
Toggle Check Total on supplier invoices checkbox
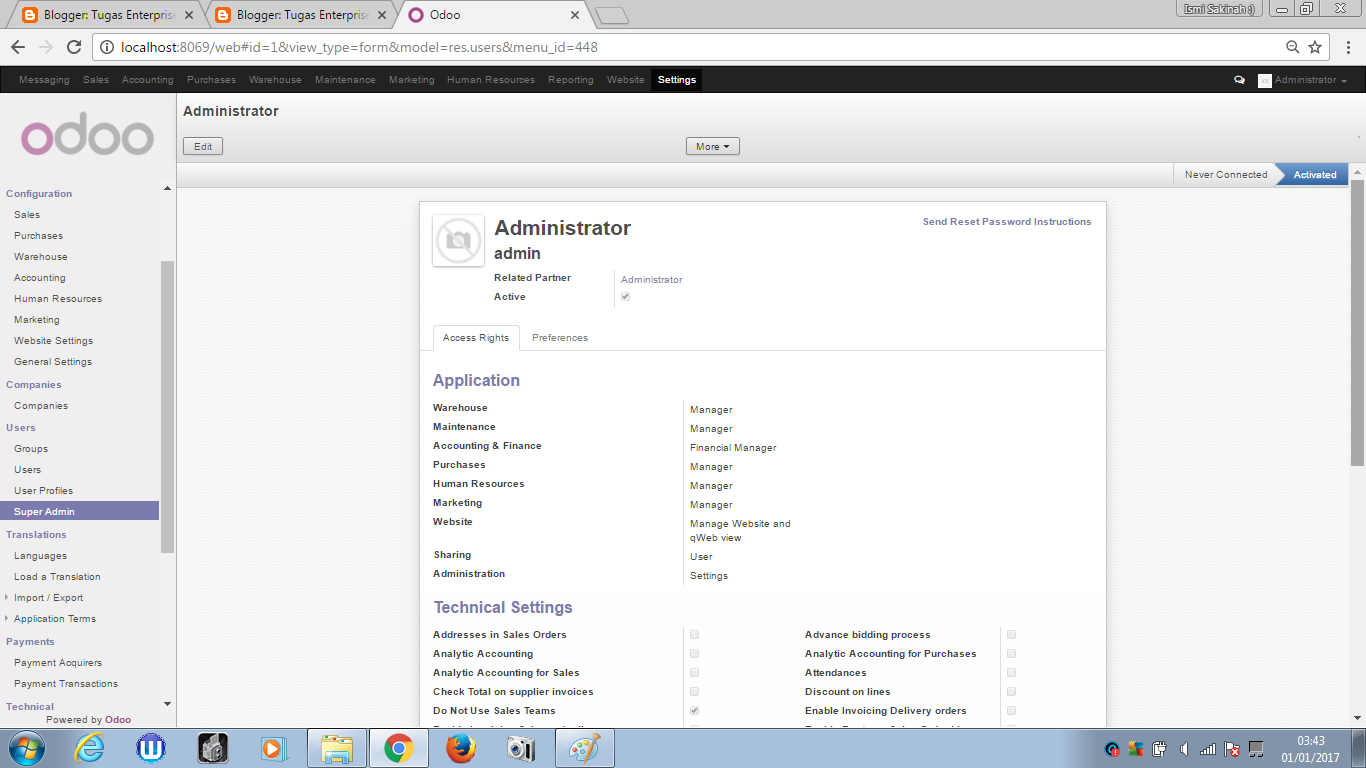[694, 691]
